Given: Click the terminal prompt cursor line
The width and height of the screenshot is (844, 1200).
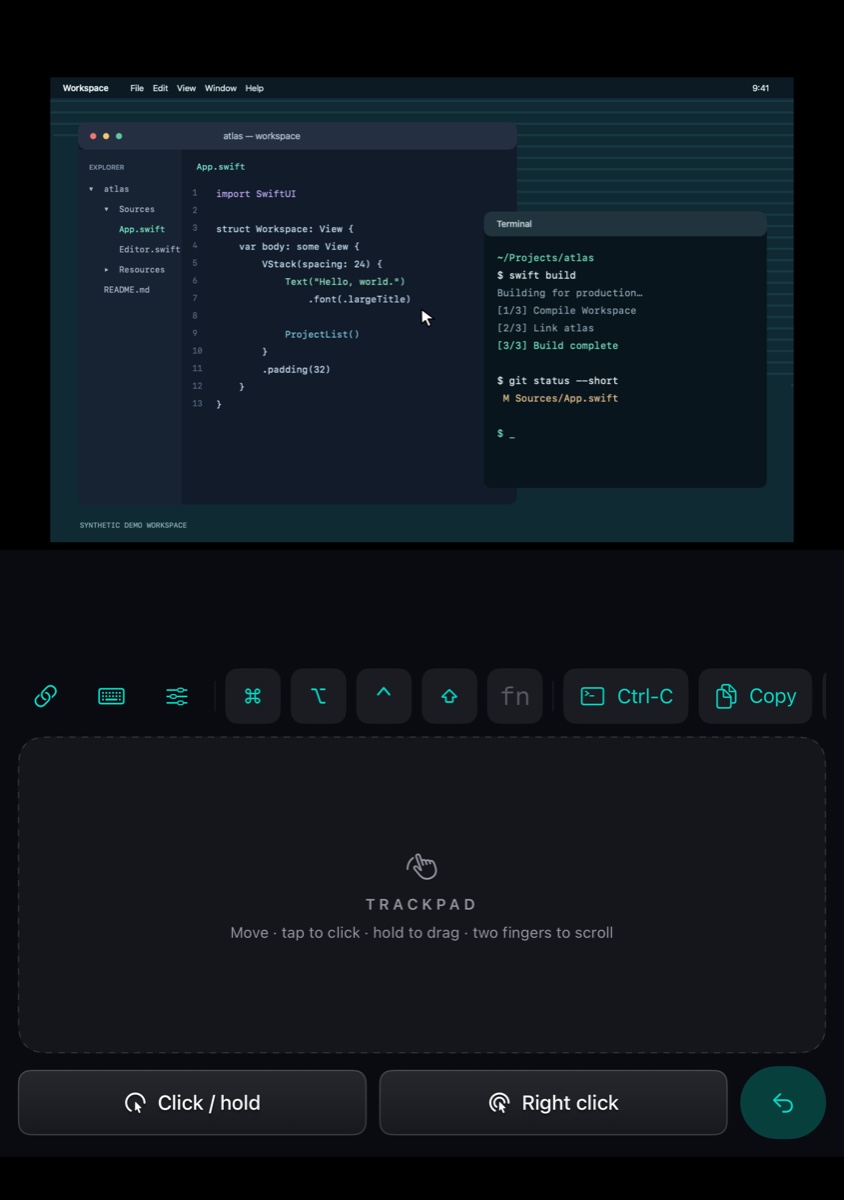Looking at the screenshot, I should pos(506,433).
